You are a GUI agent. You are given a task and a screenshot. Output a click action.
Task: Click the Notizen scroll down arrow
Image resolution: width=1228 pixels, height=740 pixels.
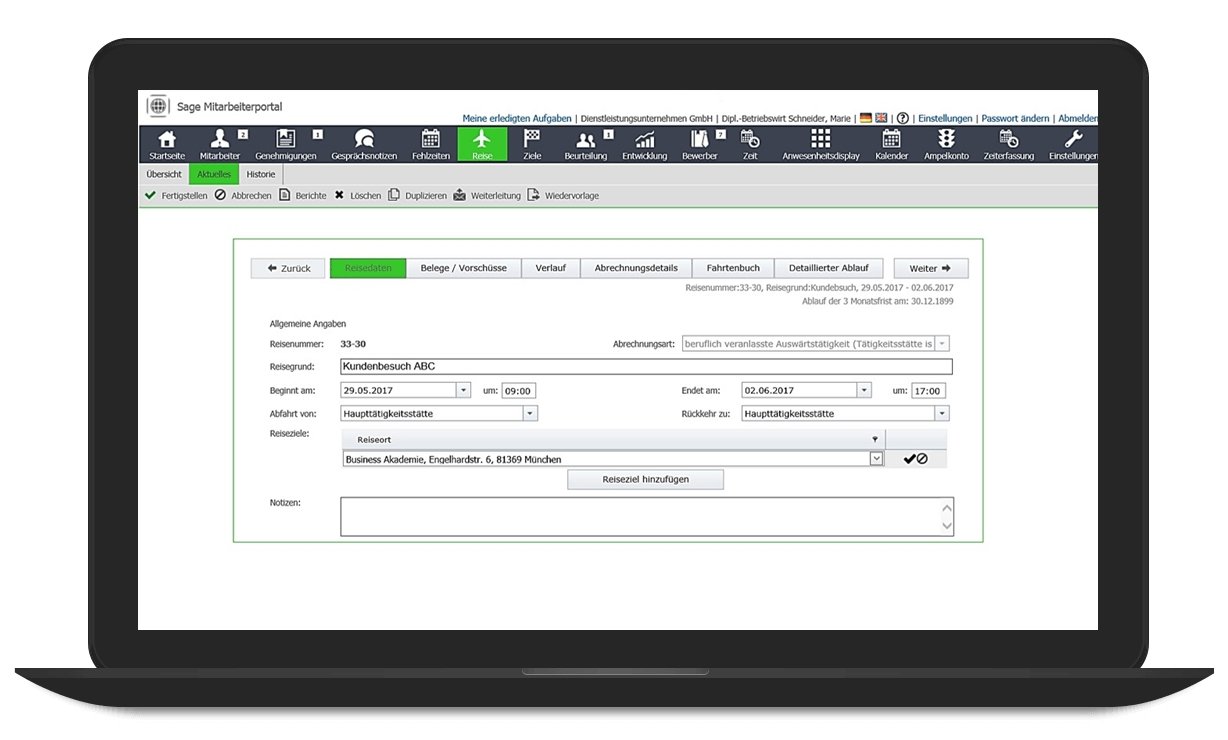tap(946, 527)
